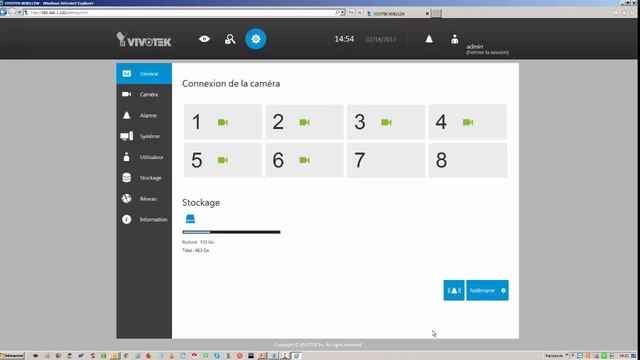Select camera channel 6 tile

[x=304, y=160]
